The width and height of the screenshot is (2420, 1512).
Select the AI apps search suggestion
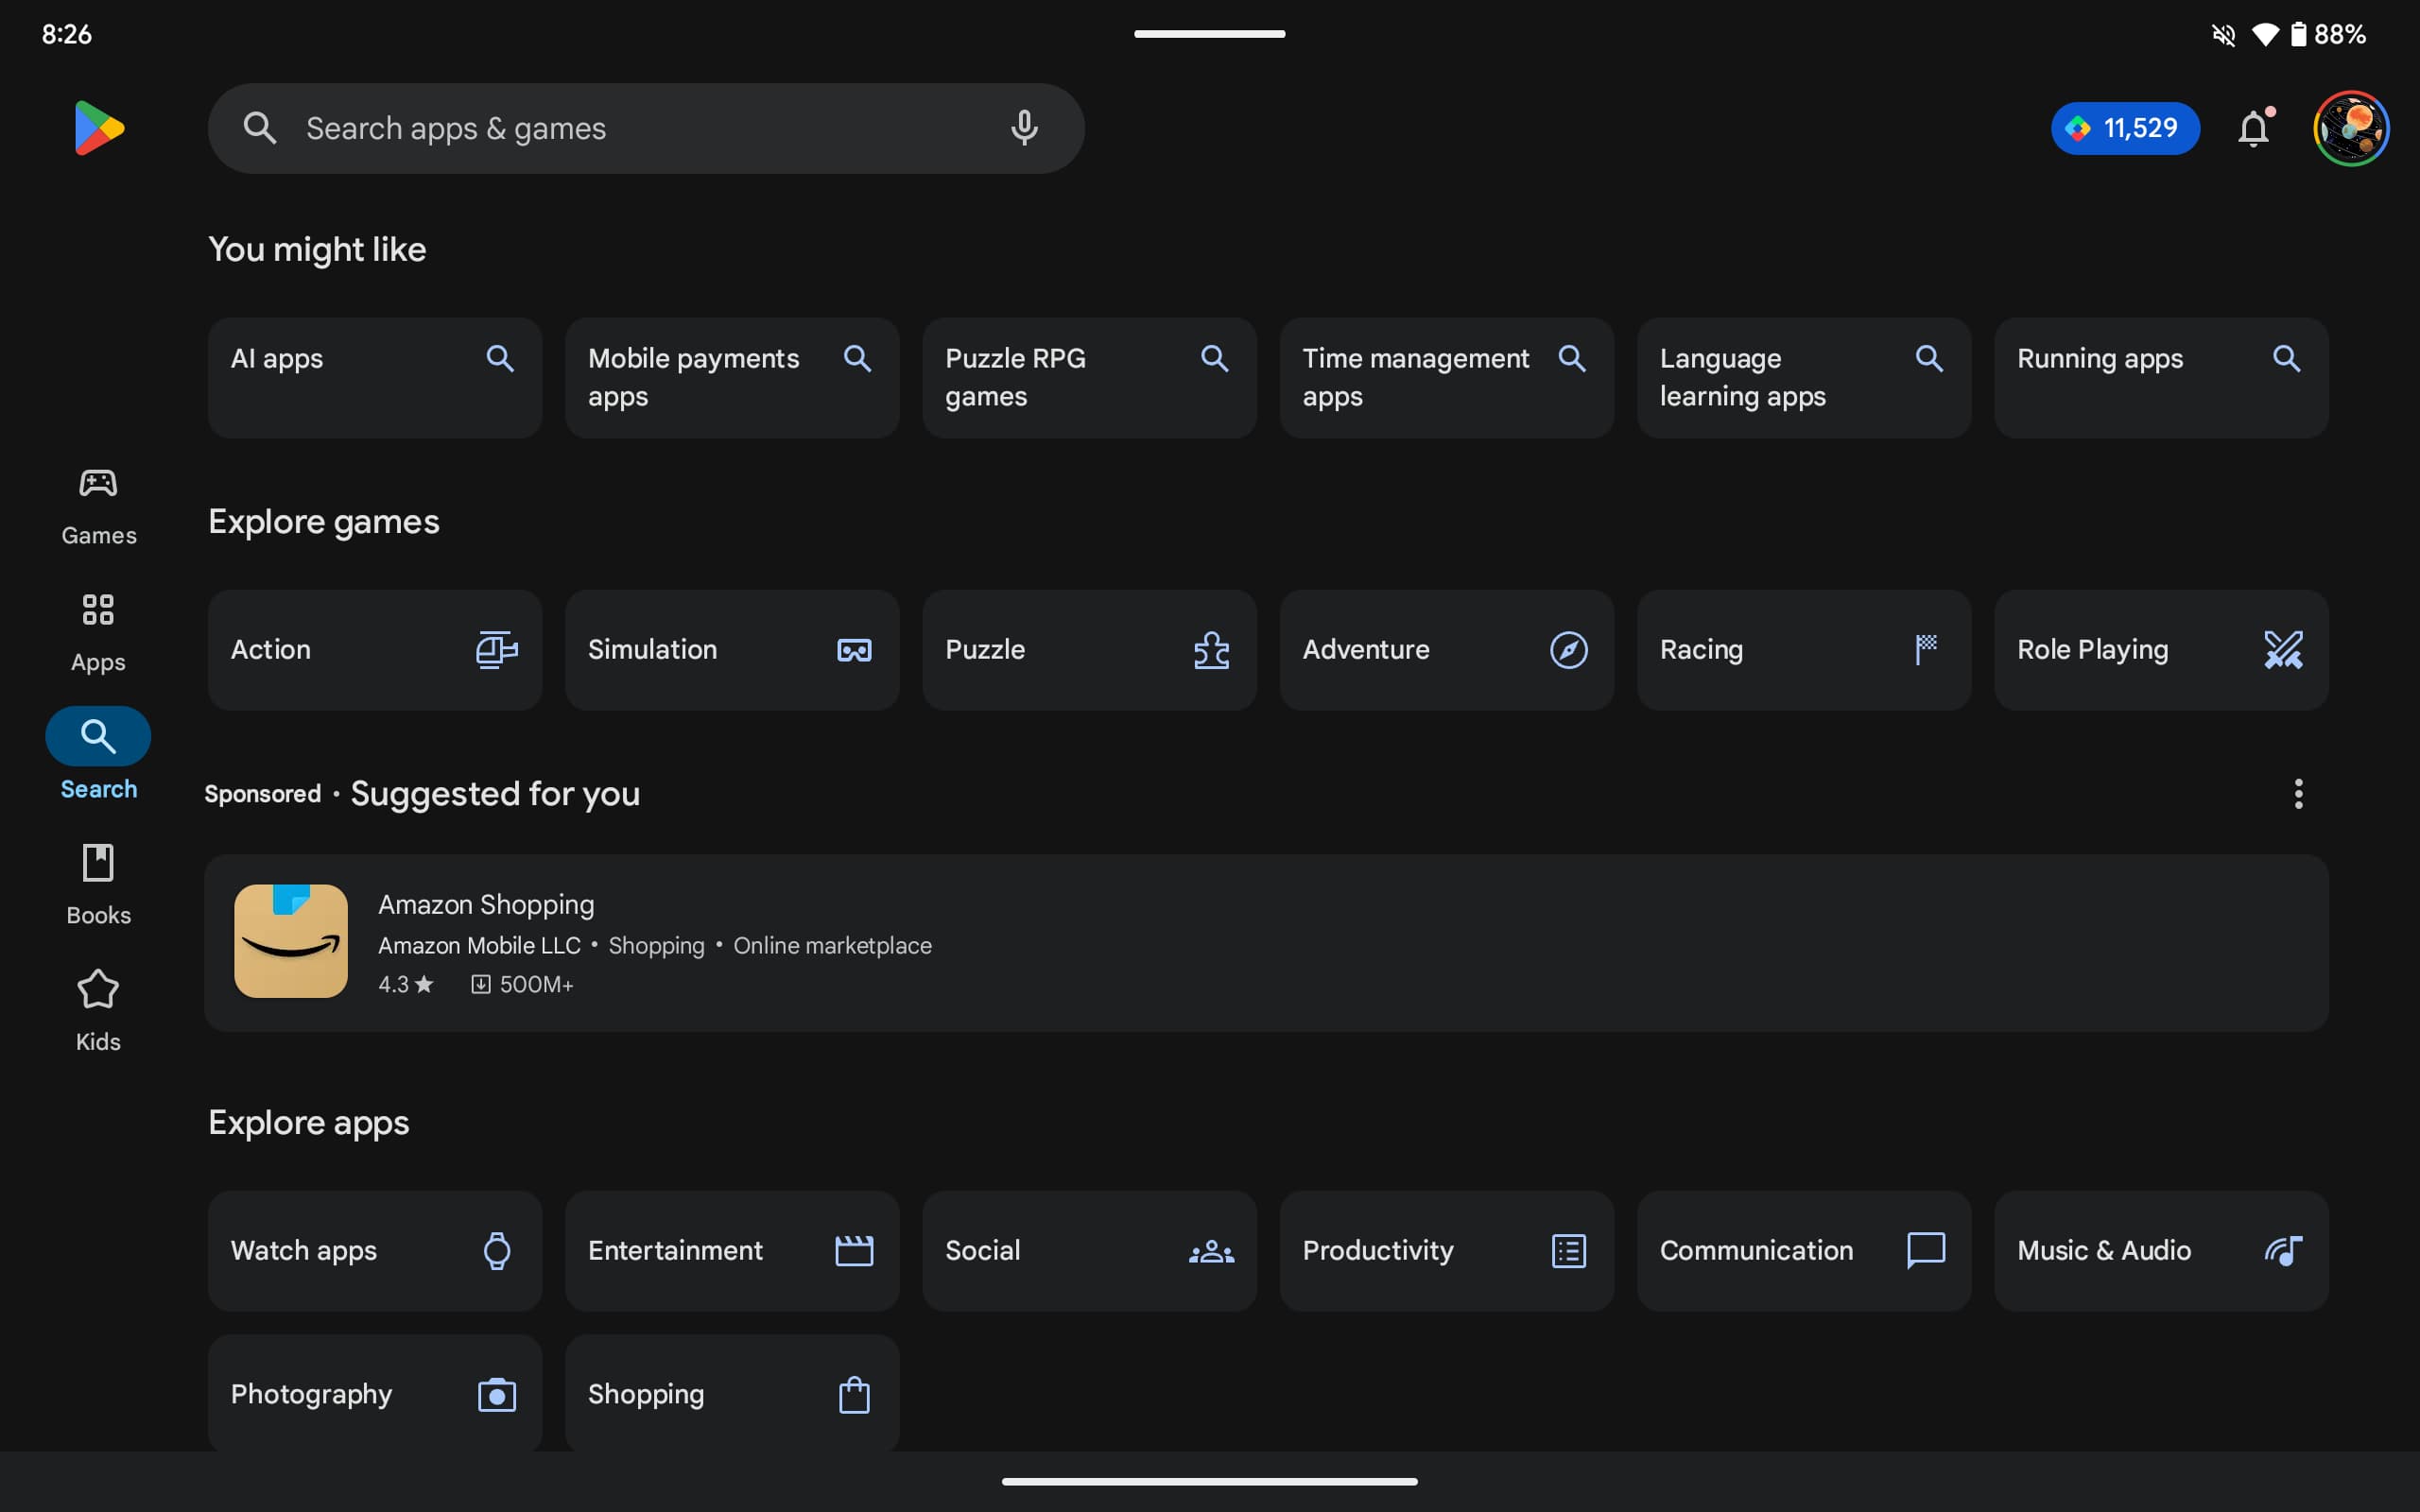[372, 376]
